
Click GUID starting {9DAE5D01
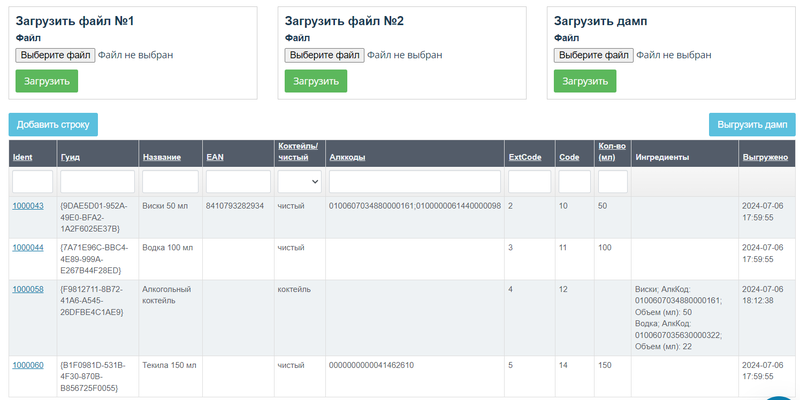[94, 217]
